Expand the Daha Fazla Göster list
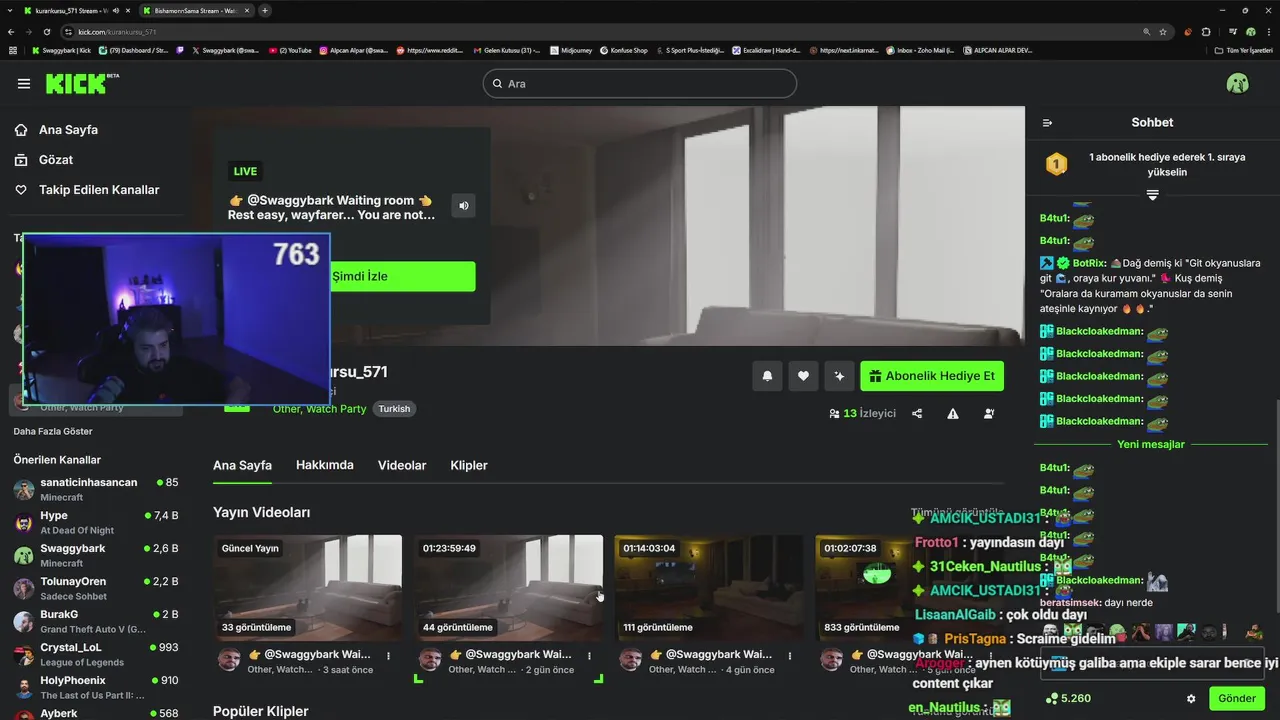This screenshot has width=1280, height=720. pyautogui.click(x=53, y=431)
